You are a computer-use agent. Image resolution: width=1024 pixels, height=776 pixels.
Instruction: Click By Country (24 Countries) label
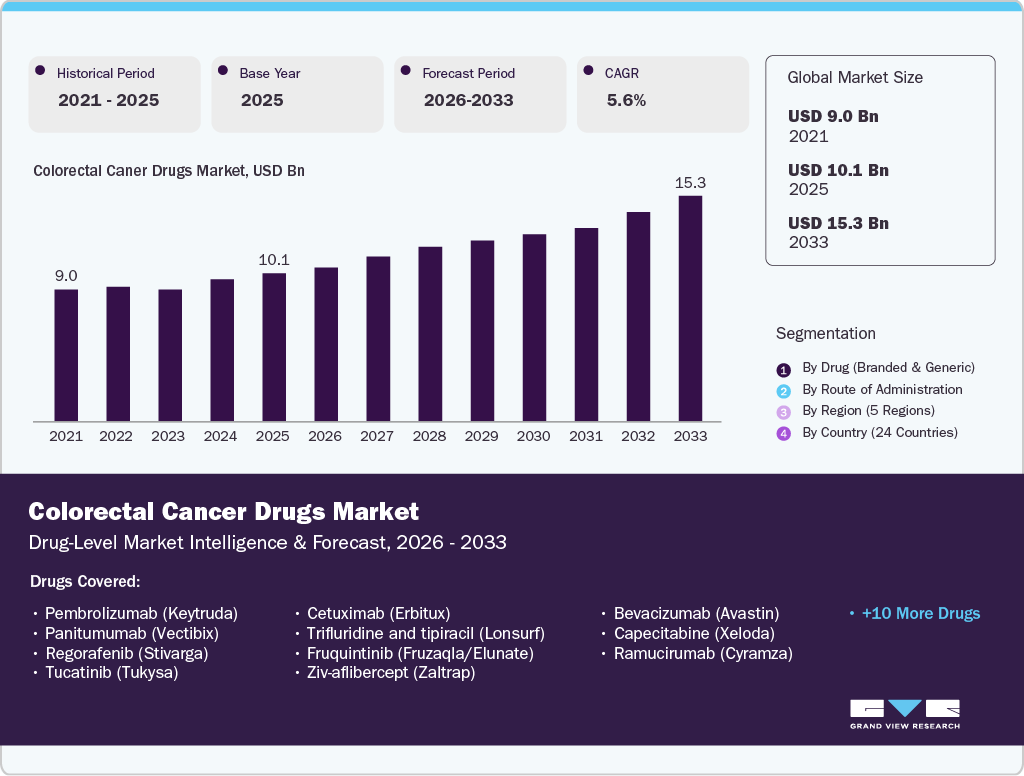tap(880, 432)
